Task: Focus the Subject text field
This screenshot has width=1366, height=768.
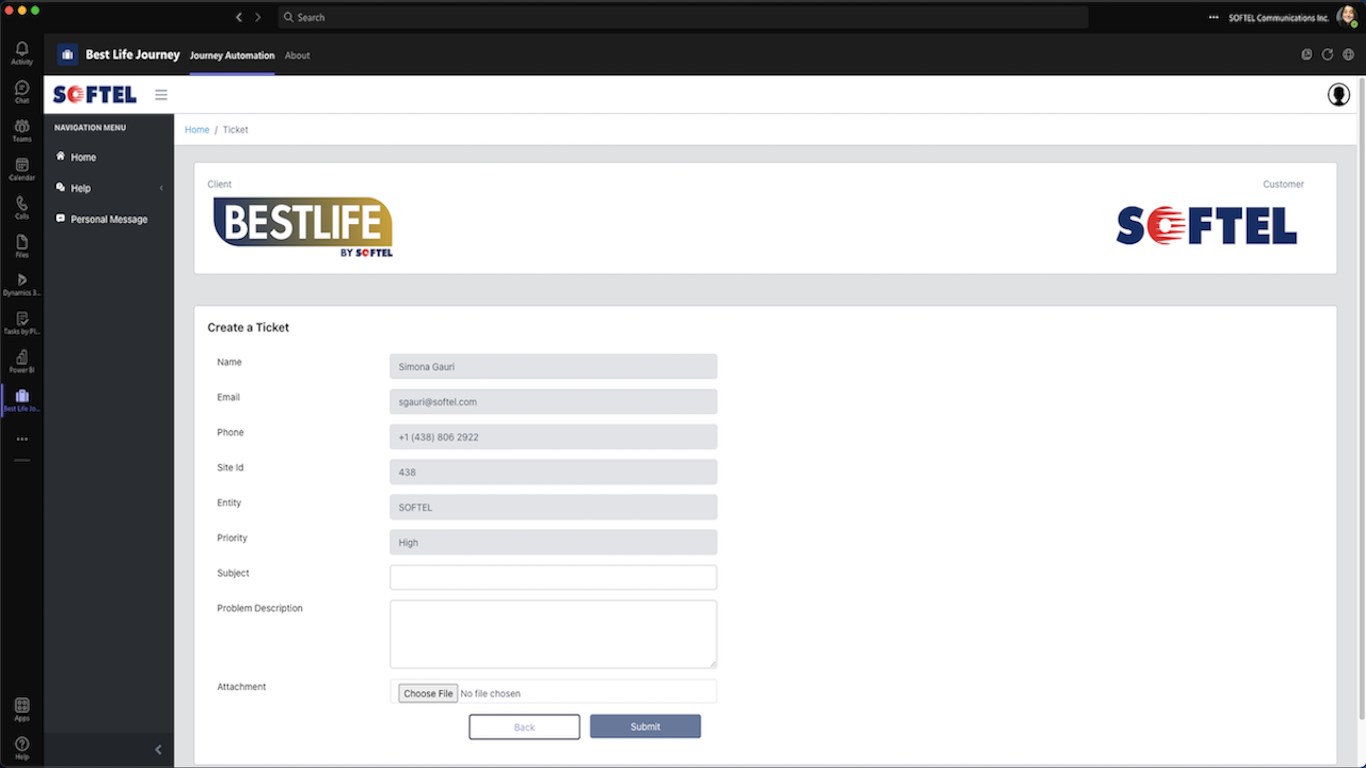Action: coord(553,577)
